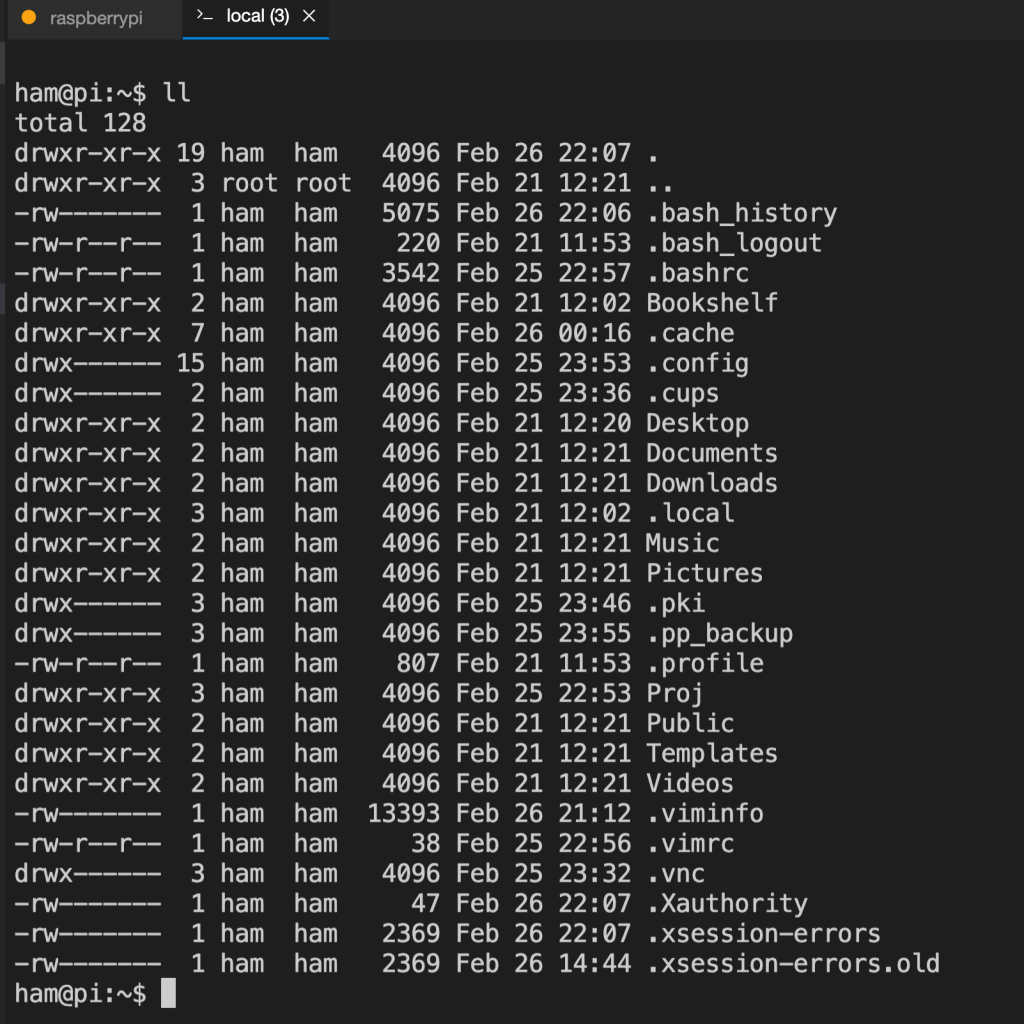The height and width of the screenshot is (1024, 1024).
Task: Click the Music directory name
Action: tap(683, 544)
